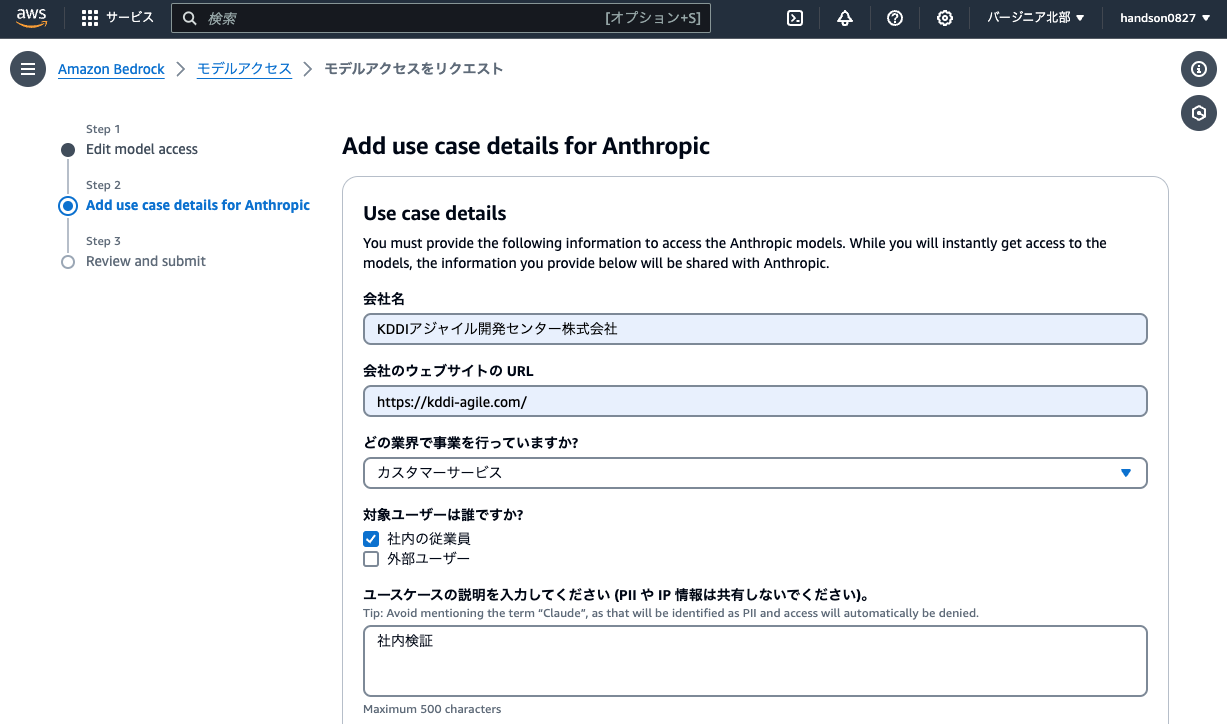Image resolution: width=1227 pixels, height=724 pixels.
Task: Open the industry dropdown カスタマーサービス
Action: (755, 472)
